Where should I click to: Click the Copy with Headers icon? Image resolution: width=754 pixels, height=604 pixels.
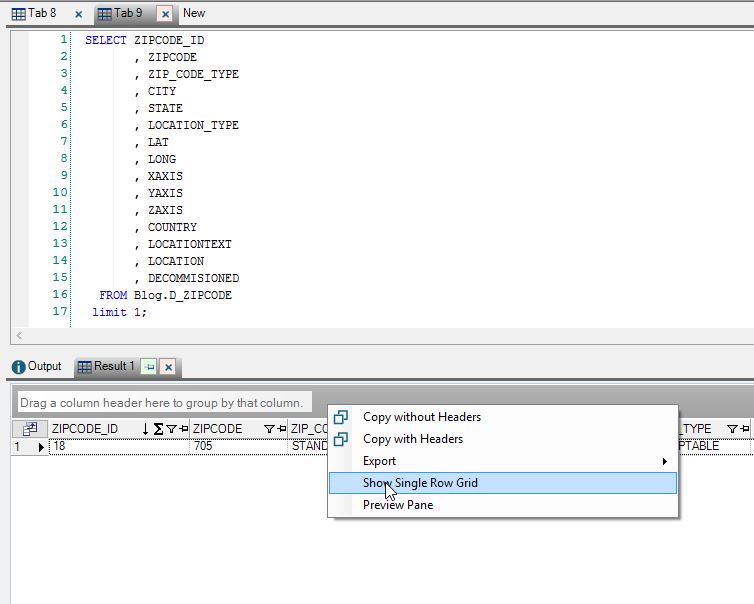tap(340, 439)
